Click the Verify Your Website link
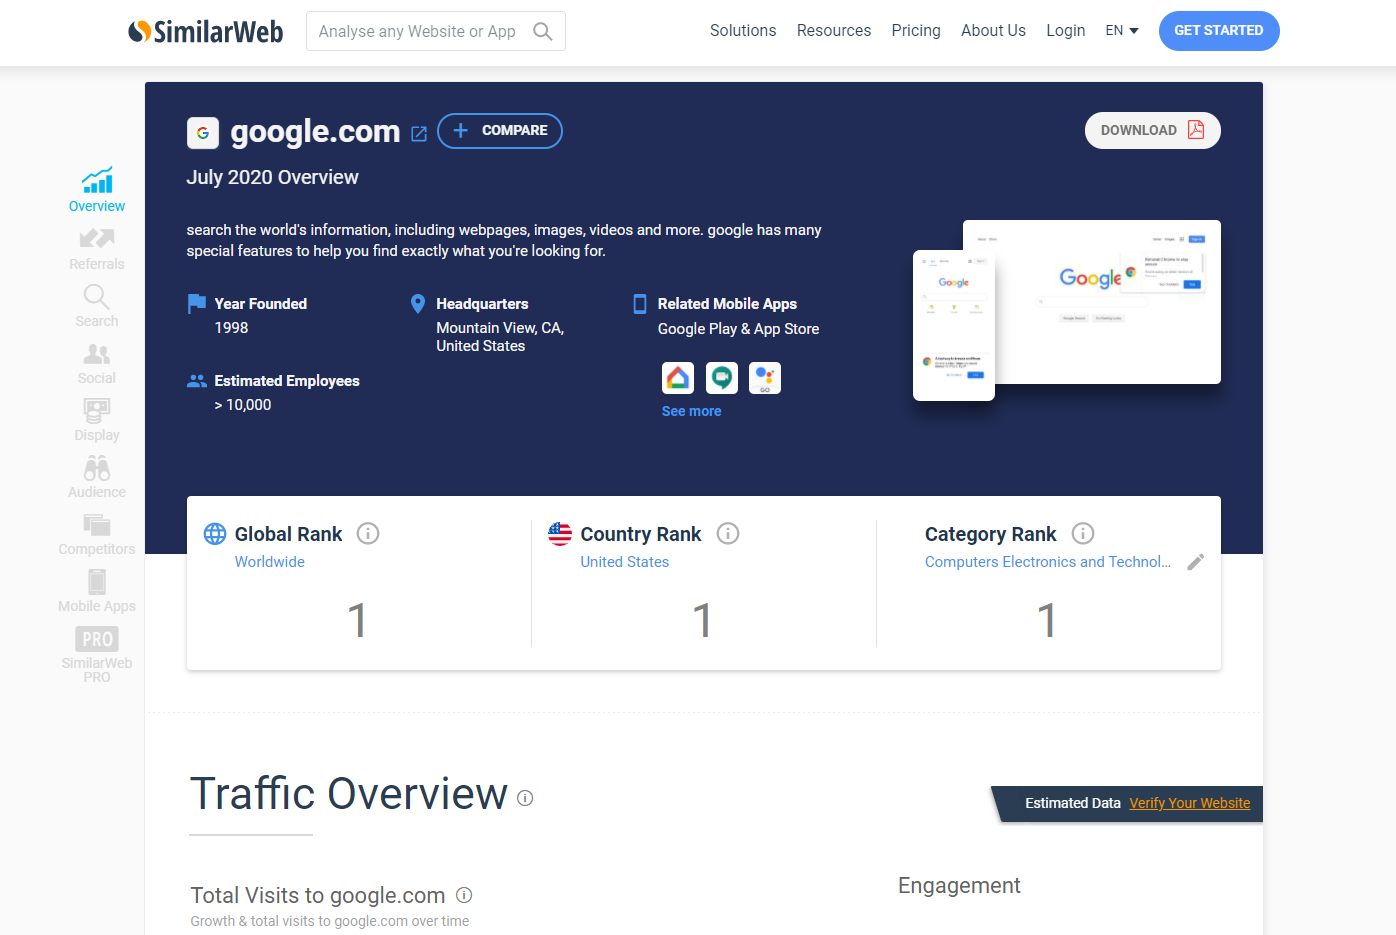This screenshot has width=1396, height=935. tap(1189, 803)
